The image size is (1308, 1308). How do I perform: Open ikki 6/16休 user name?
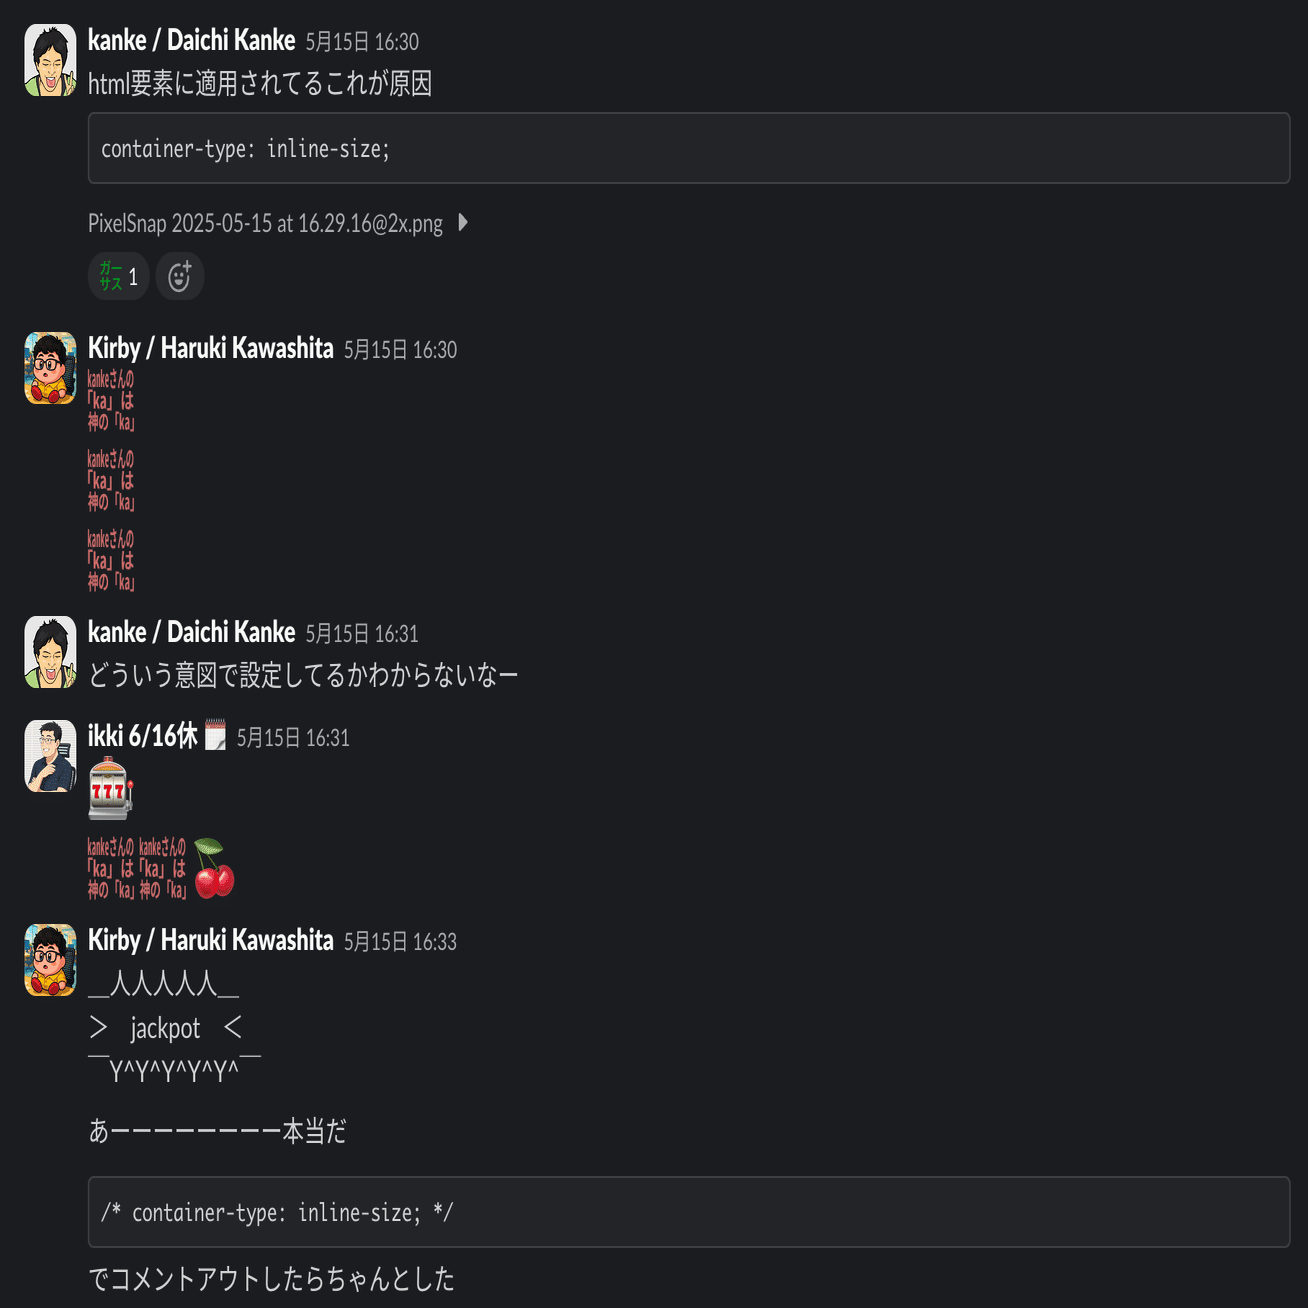click(143, 736)
